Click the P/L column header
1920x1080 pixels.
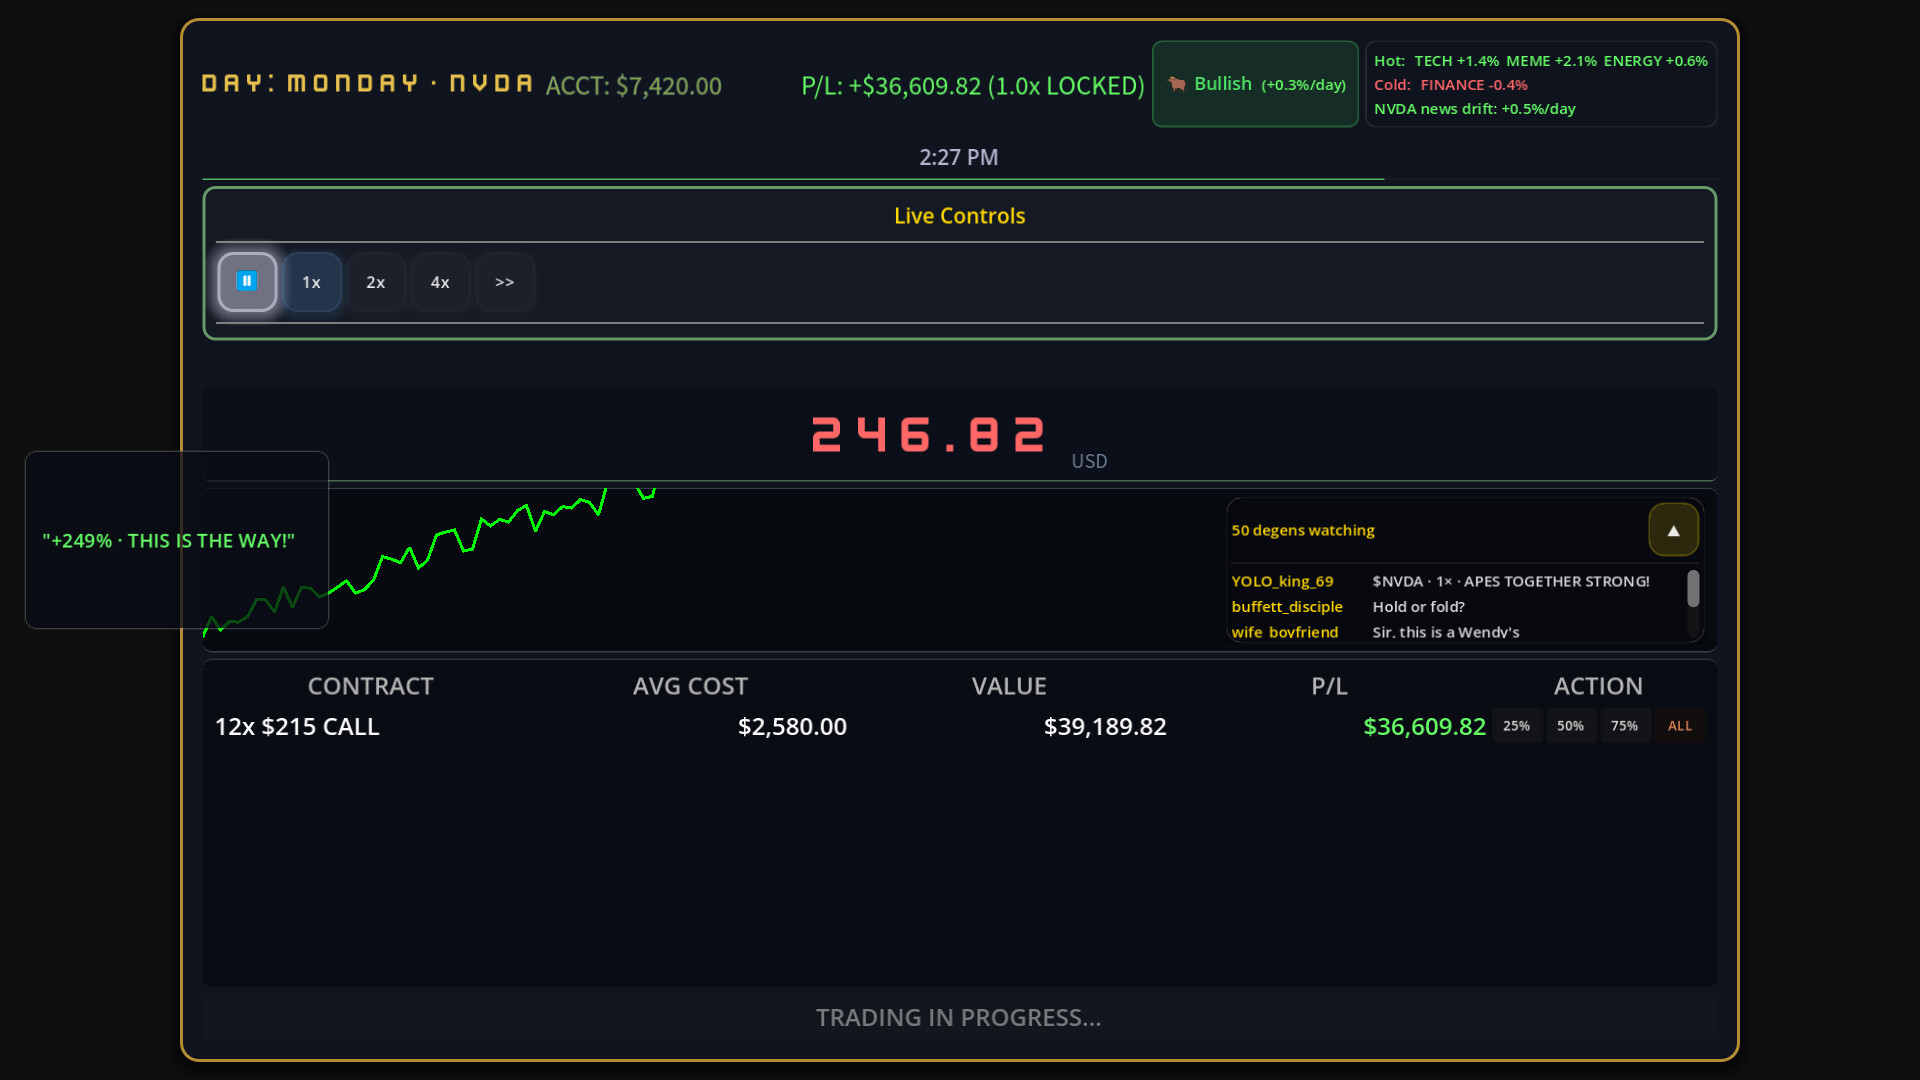[x=1329, y=686]
